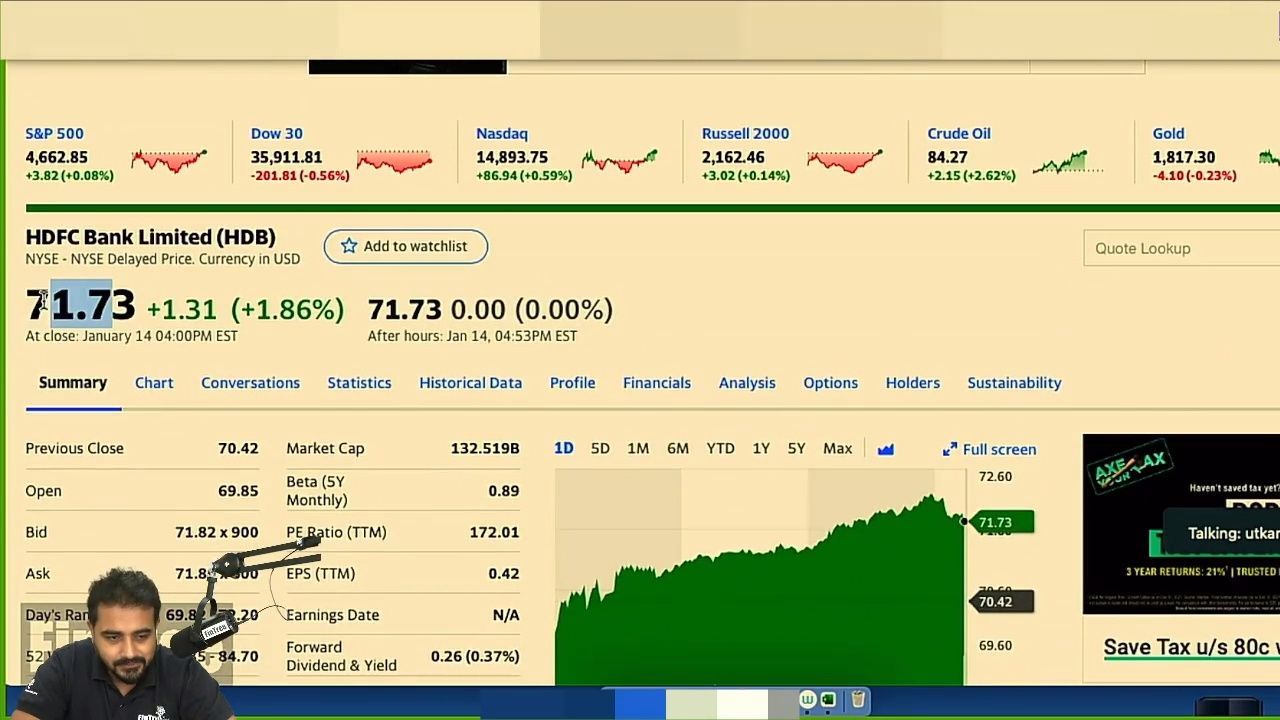Open the Profile tab
This screenshot has width=1280, height=720.
(x=572, y=383)
